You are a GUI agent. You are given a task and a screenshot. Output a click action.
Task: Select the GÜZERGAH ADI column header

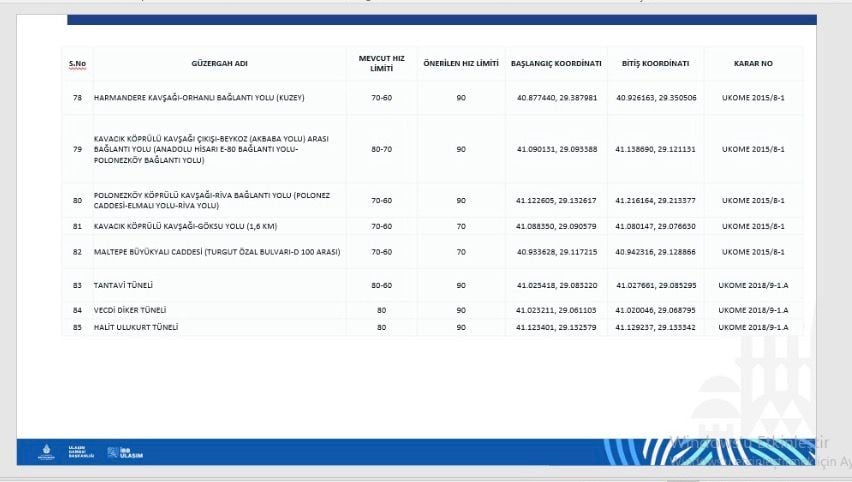[x=220, y=64]
